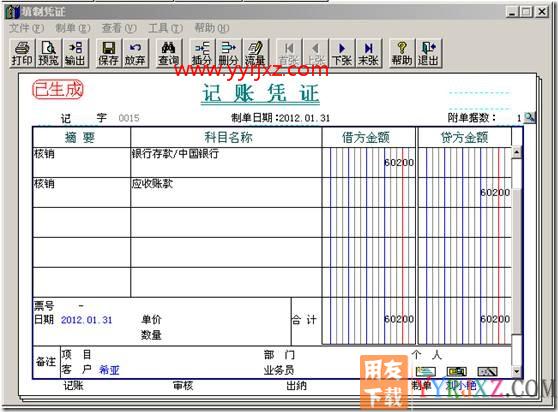Exit the window with 退出

[x=428, y=53]
